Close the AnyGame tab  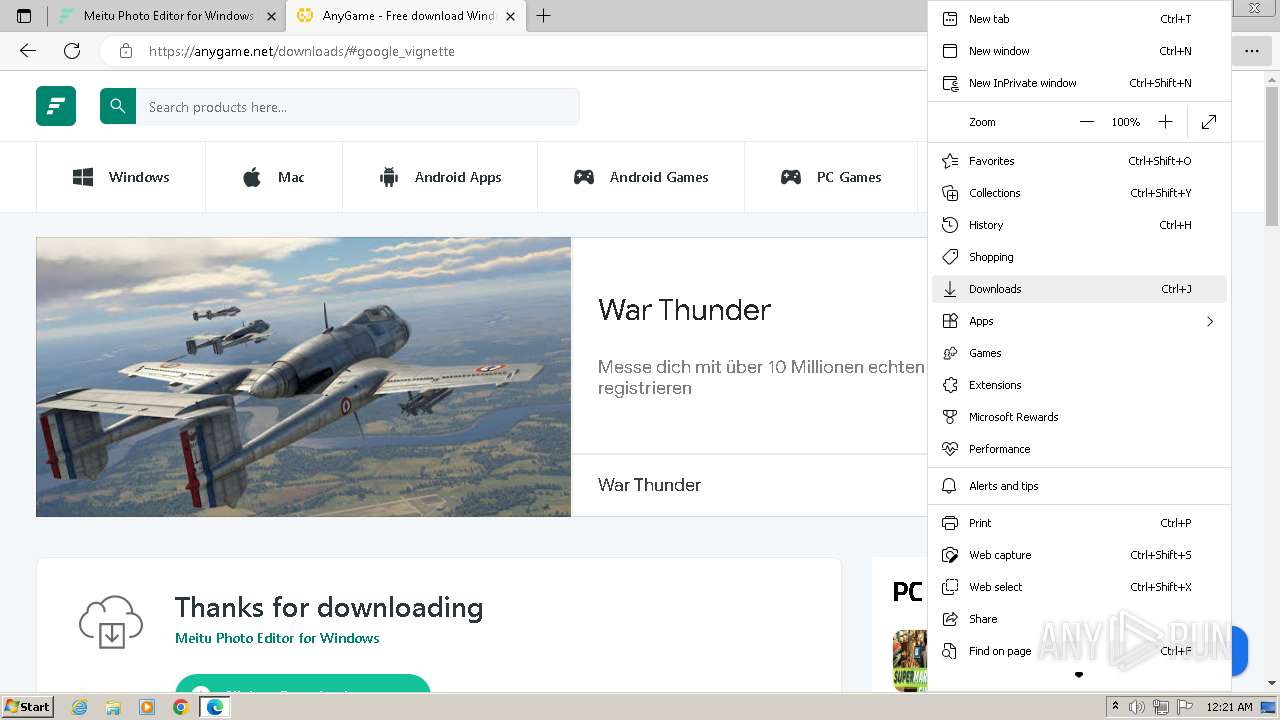coord(510,16)
